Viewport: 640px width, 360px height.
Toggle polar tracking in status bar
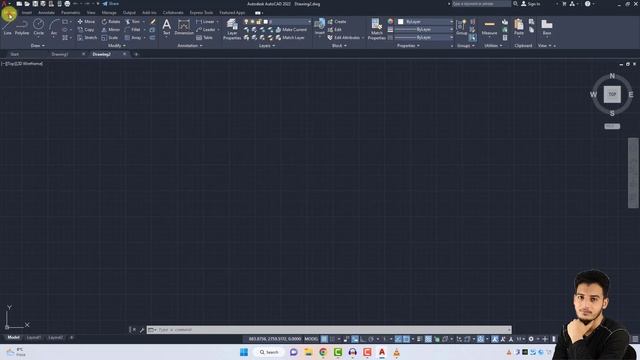pos(371,339)
